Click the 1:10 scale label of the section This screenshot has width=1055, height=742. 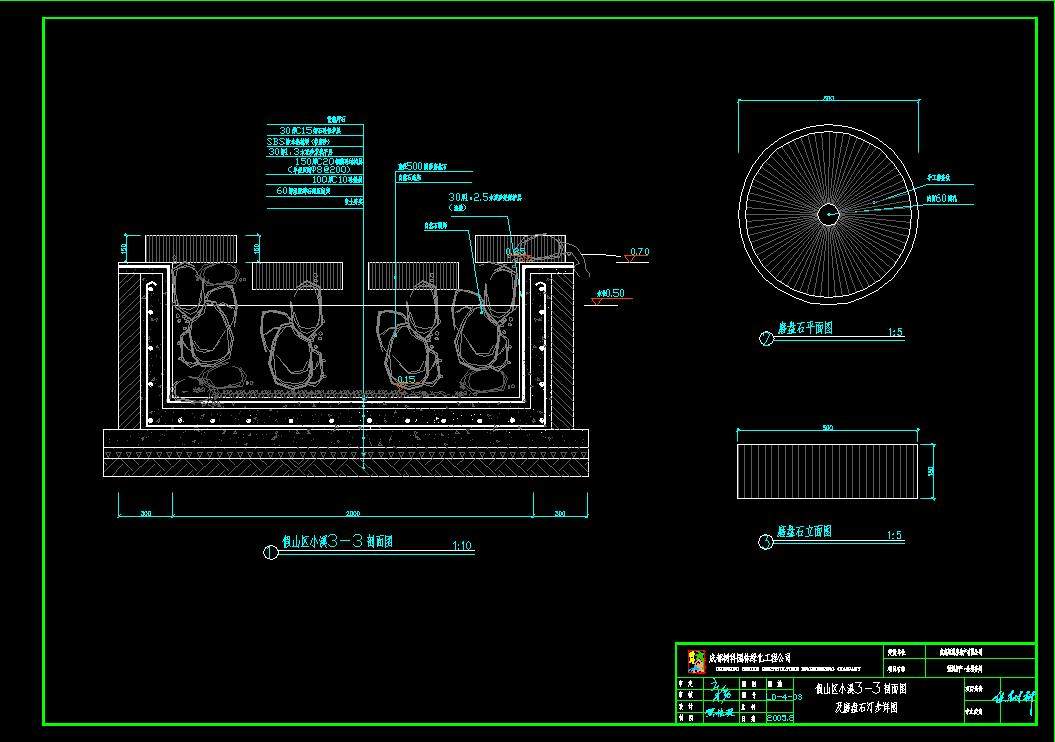[x=462, y=546]
